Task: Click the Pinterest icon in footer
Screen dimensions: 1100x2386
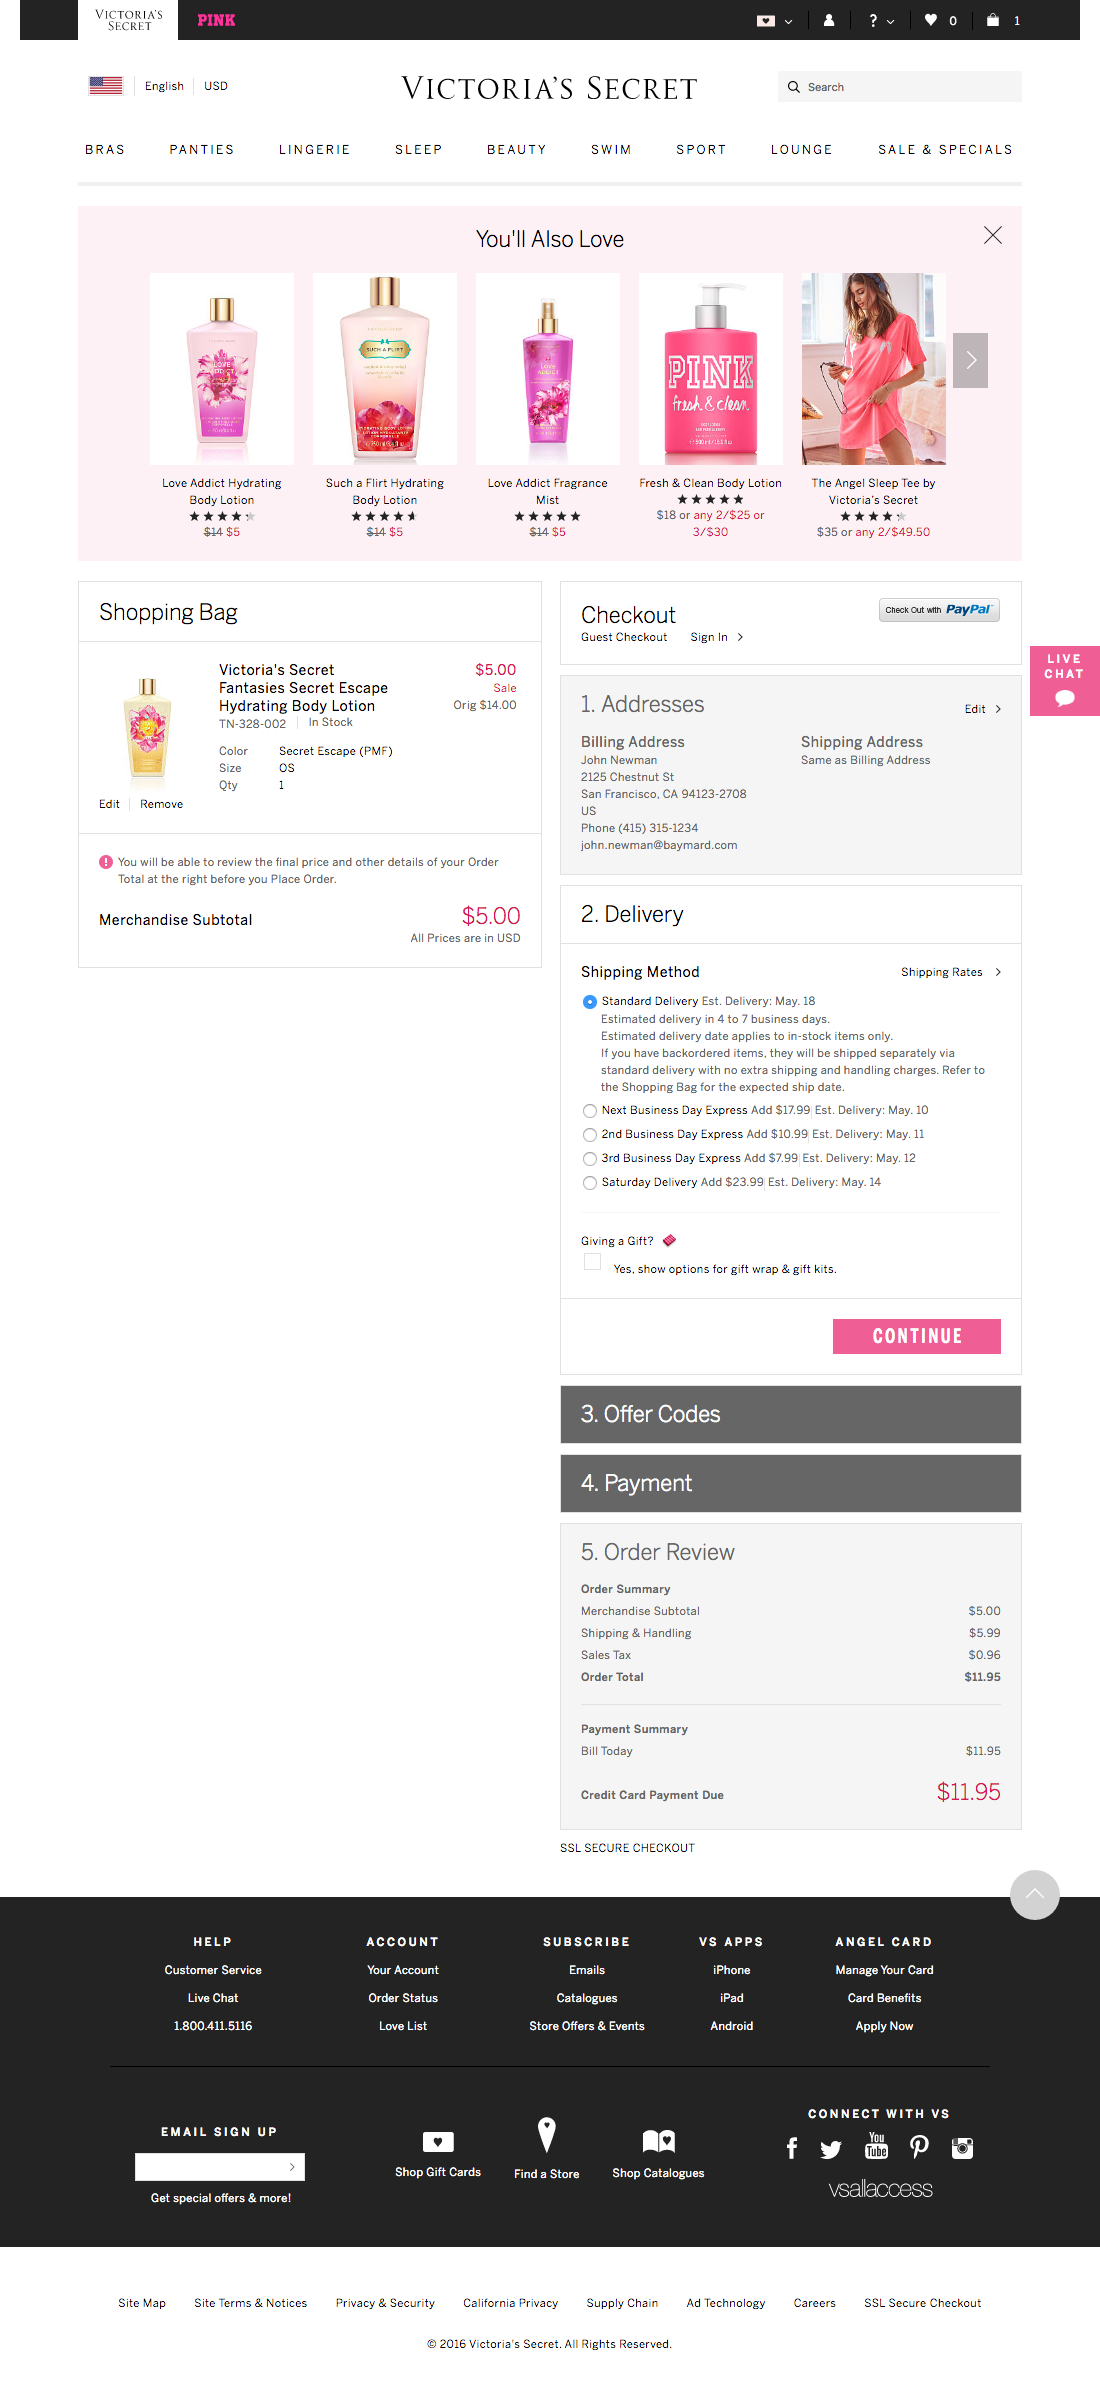Action: [x=919, y=2147]
